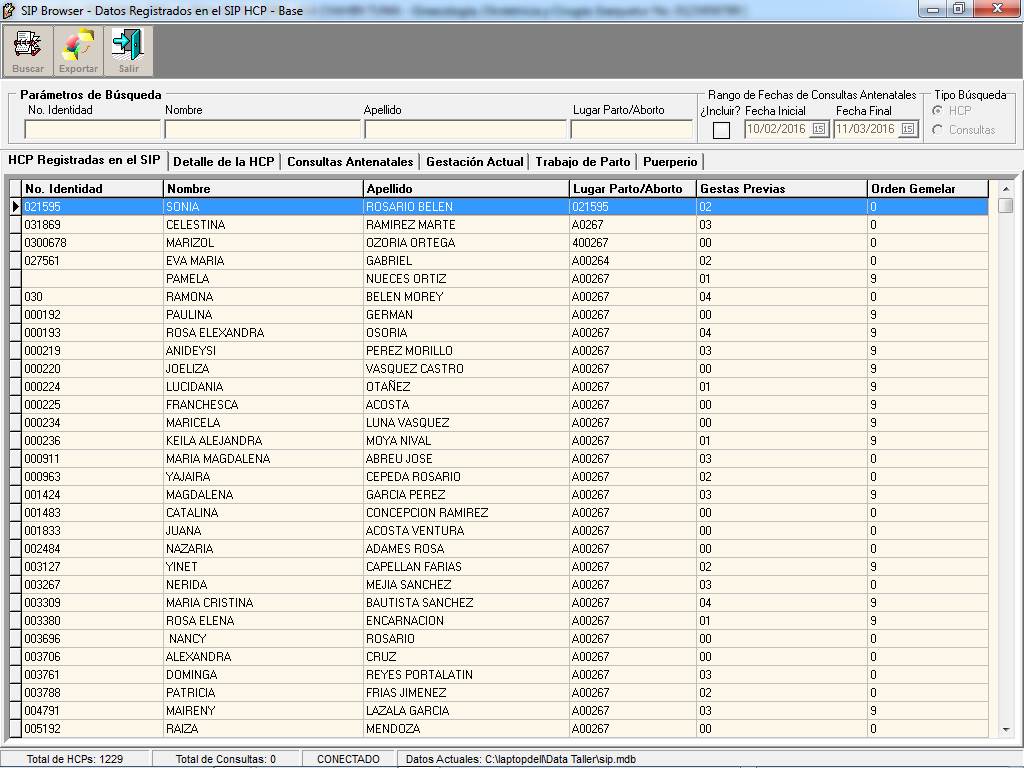Select the HCP search type radio
Viewport: 1024px width, 768px height.
[x=938, y=111]
